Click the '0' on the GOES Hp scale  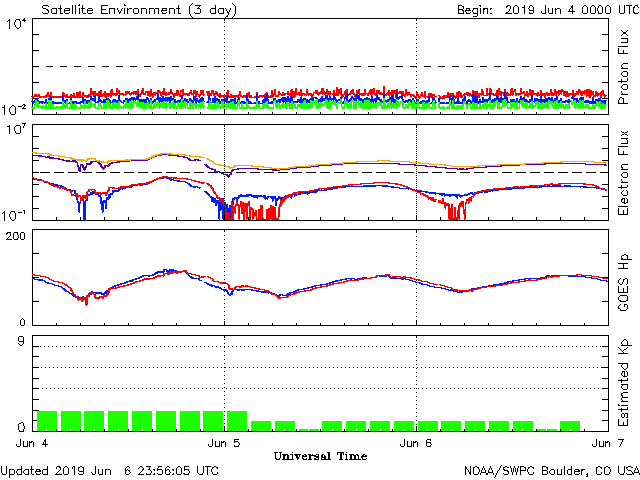tap(22, 322)
